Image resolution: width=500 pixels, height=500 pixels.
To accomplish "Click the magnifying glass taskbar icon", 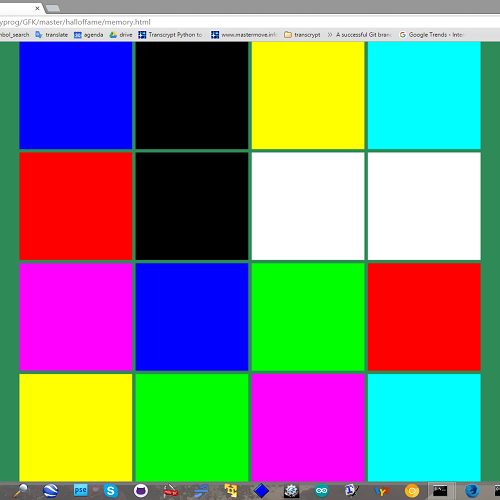I will [21, 491].
